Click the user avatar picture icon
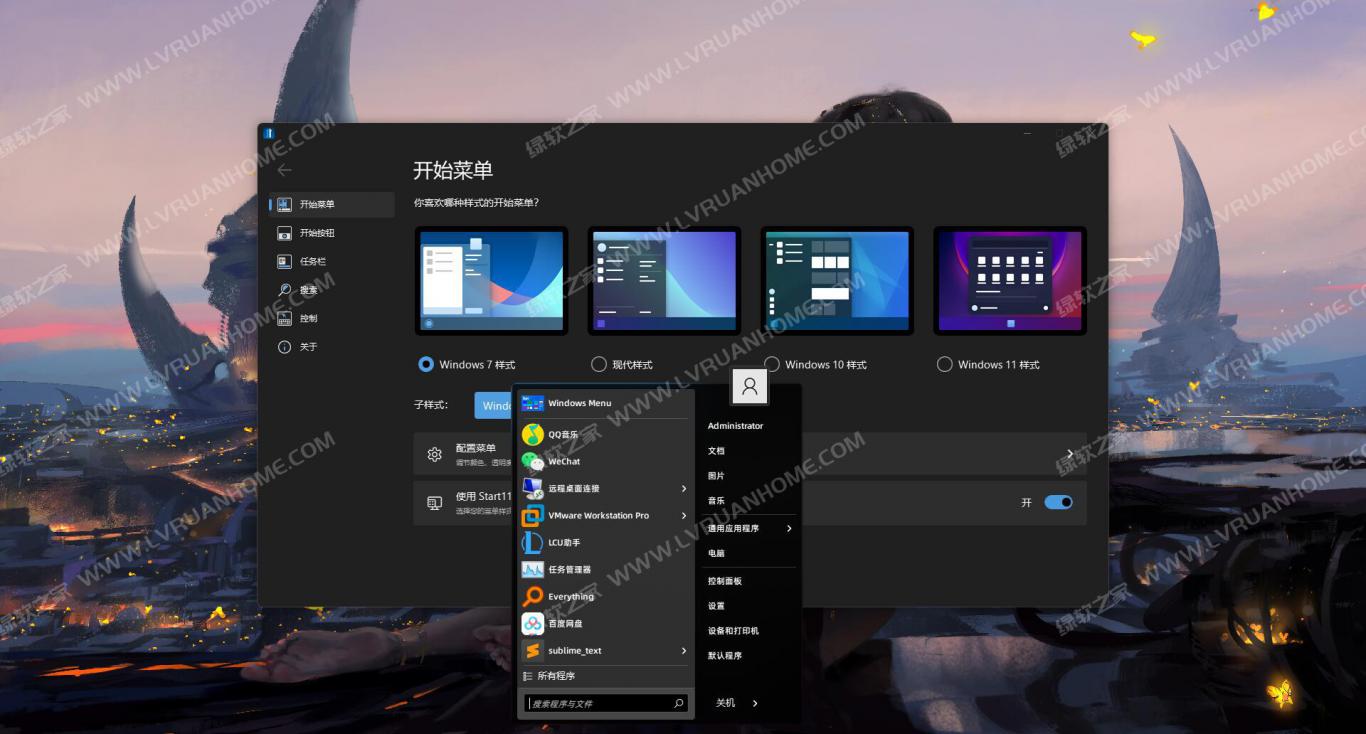The image size is (1366, 734). tap(750, 387)
